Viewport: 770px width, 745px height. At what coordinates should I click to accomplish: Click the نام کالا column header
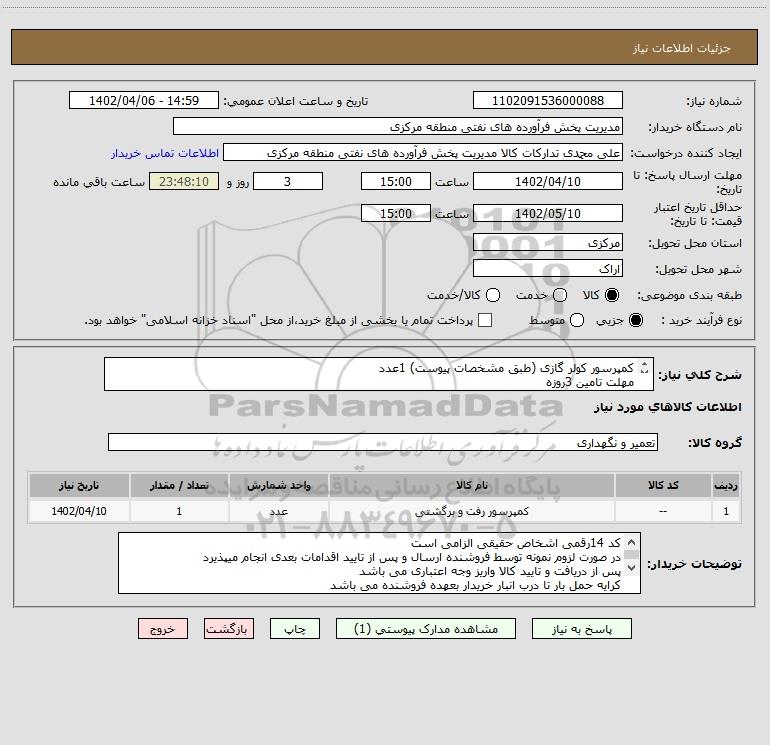(472, 485)
